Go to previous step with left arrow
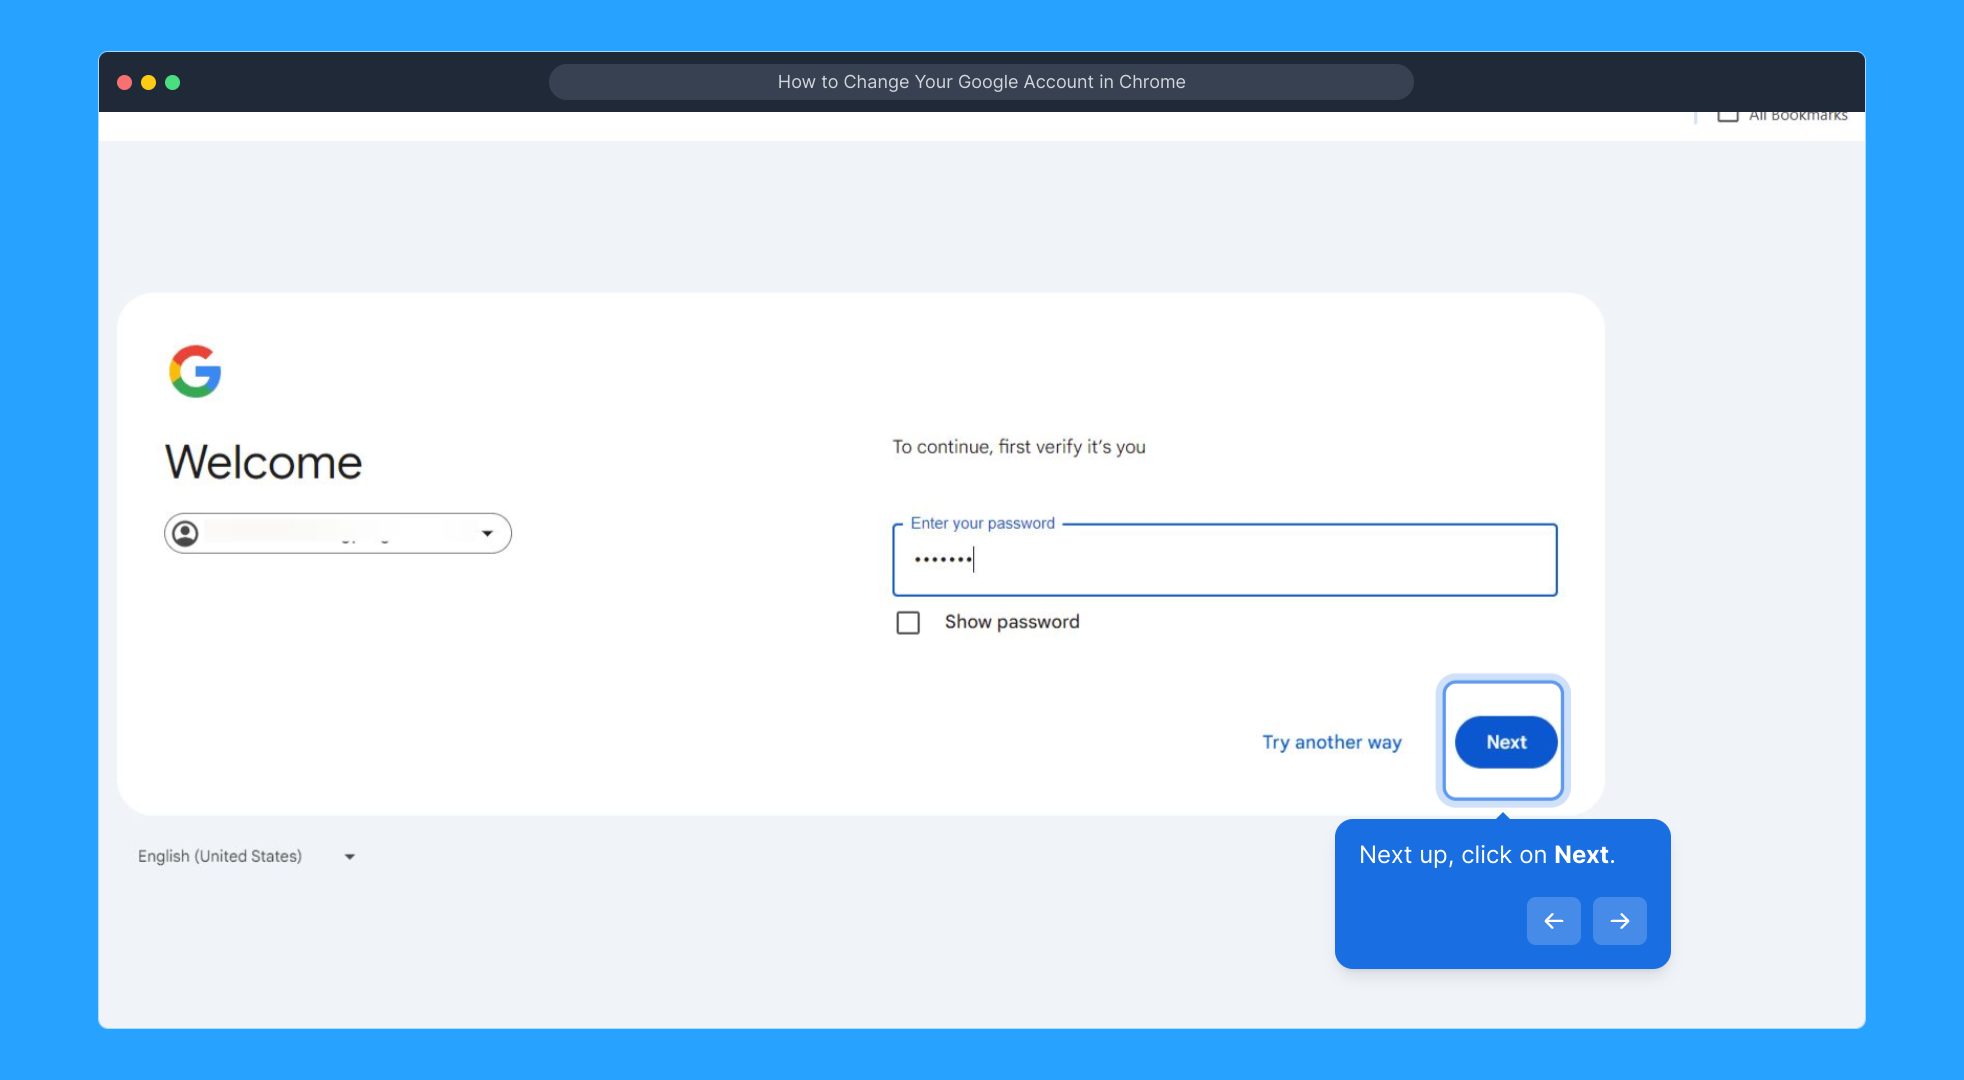The height and width of the screenshot is (1080, 1964). tap(1553, 921)
